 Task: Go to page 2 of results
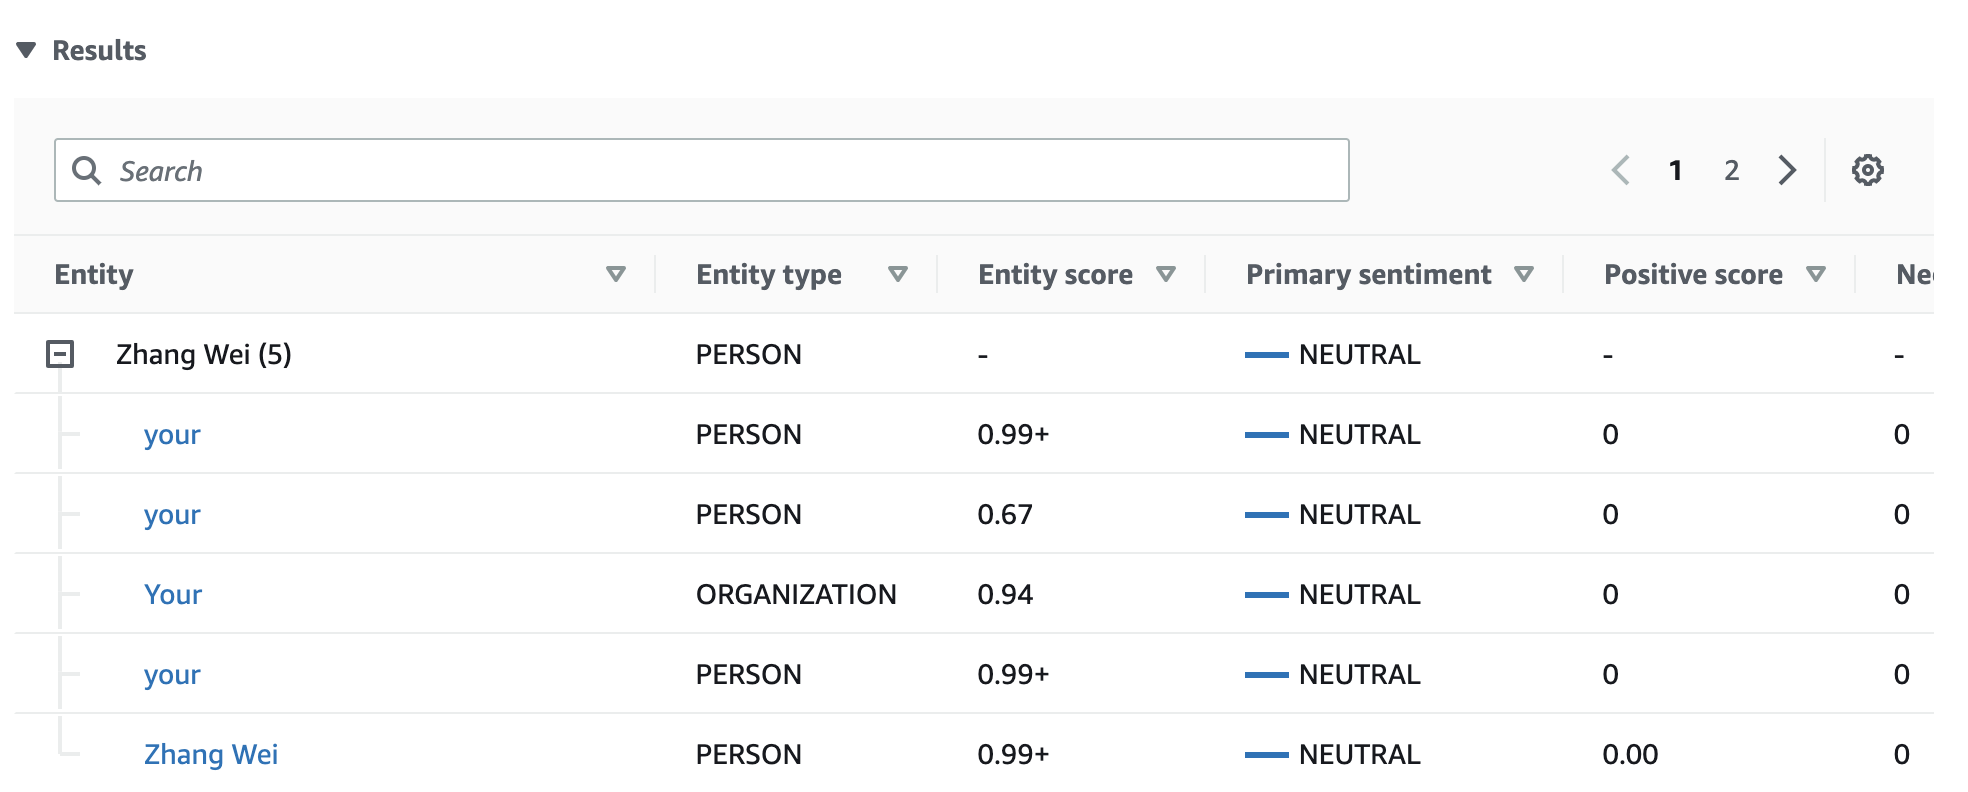pos(1732,170)
